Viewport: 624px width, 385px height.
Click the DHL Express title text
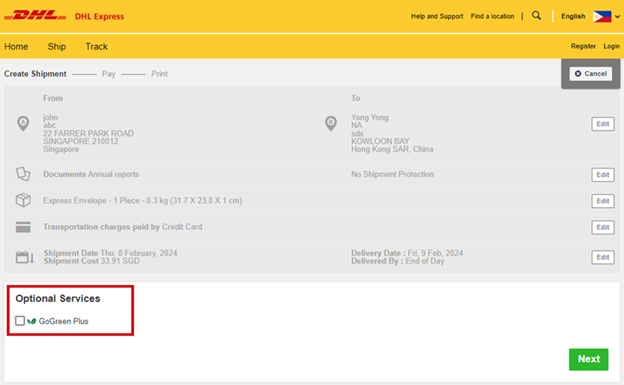pyautogui.click(x=99, y=16)
